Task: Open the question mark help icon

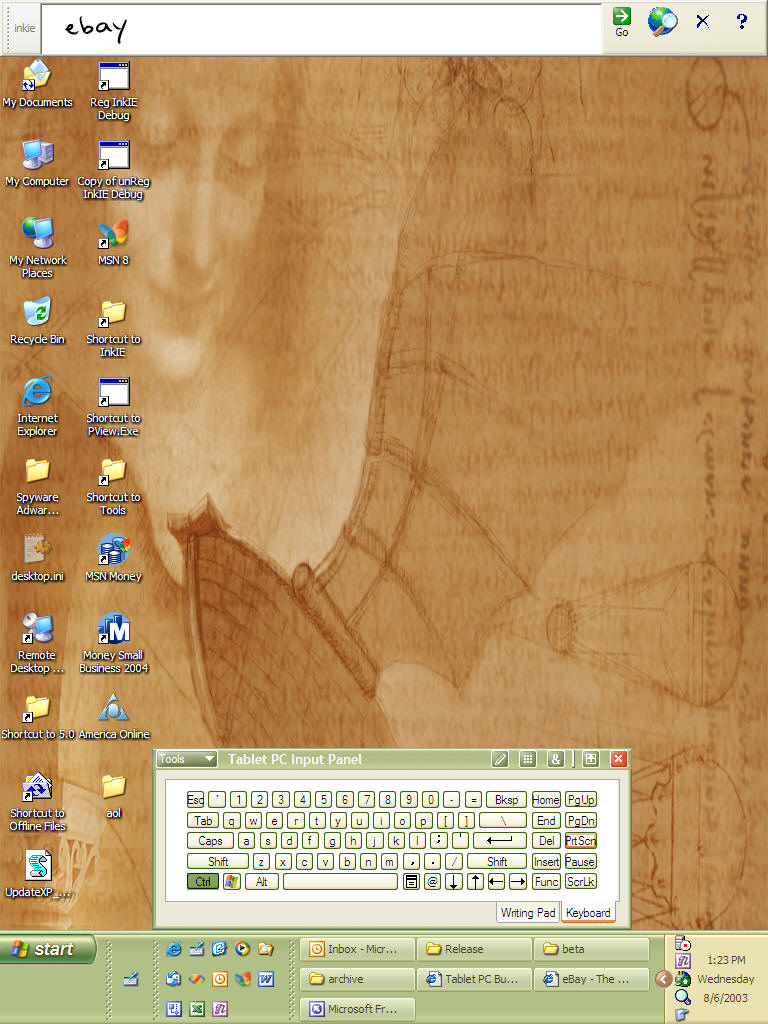Action: tap(741, 21)
